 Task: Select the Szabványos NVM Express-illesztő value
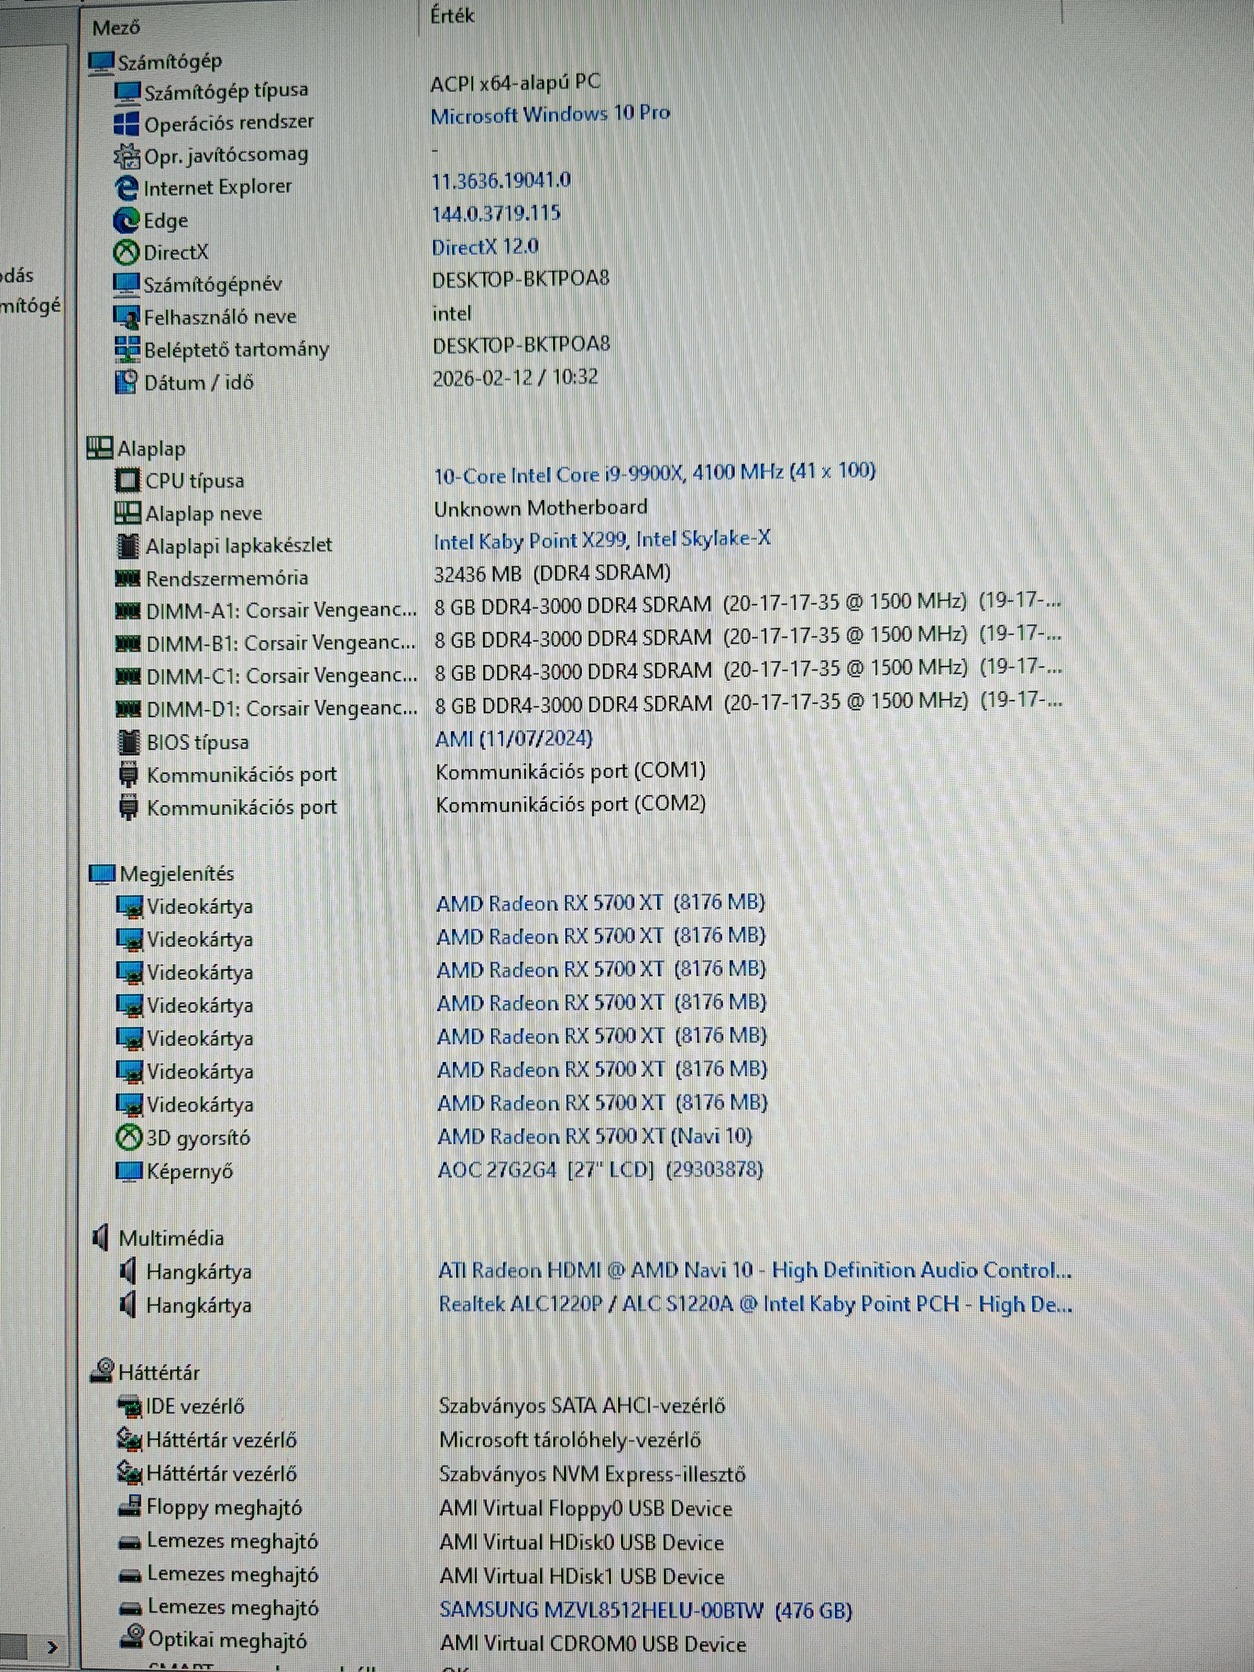(593, 1474)
